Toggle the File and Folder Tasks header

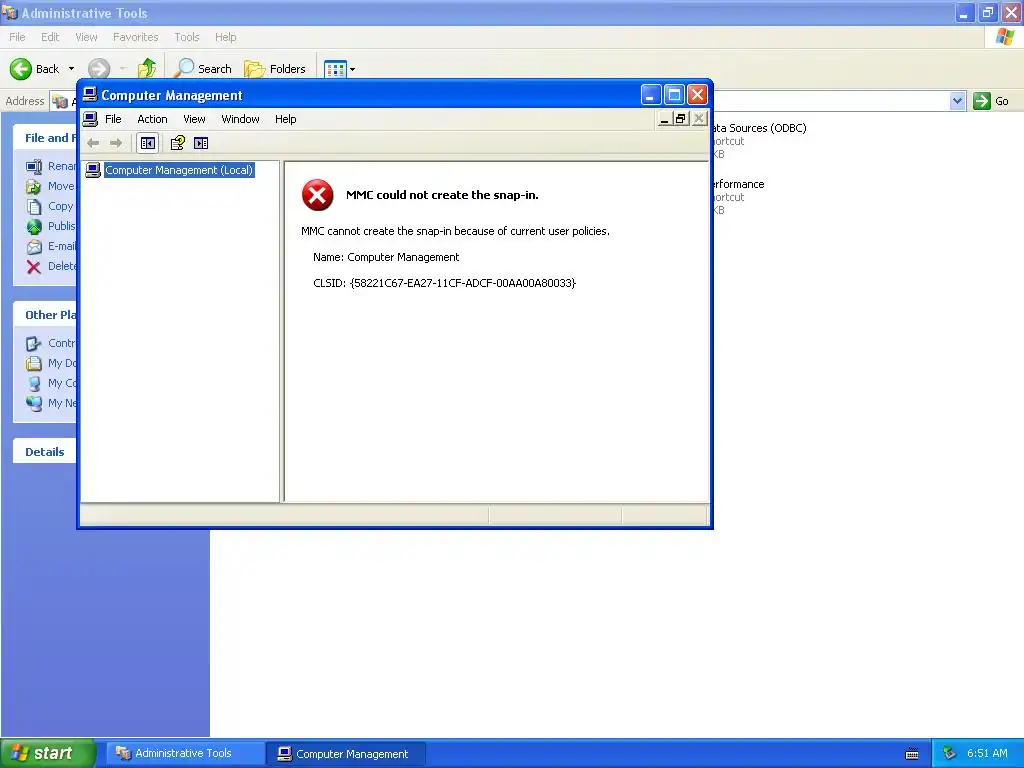(45, 138)
